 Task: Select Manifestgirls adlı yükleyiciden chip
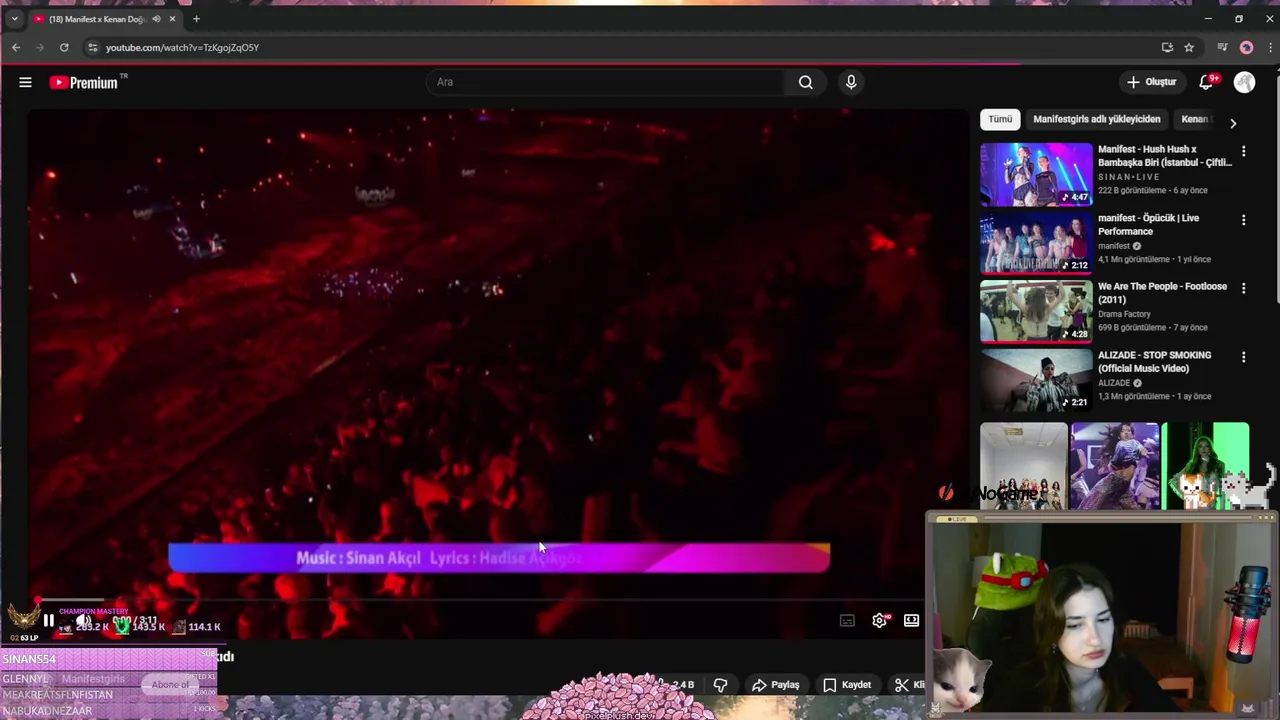[1096, 119]
